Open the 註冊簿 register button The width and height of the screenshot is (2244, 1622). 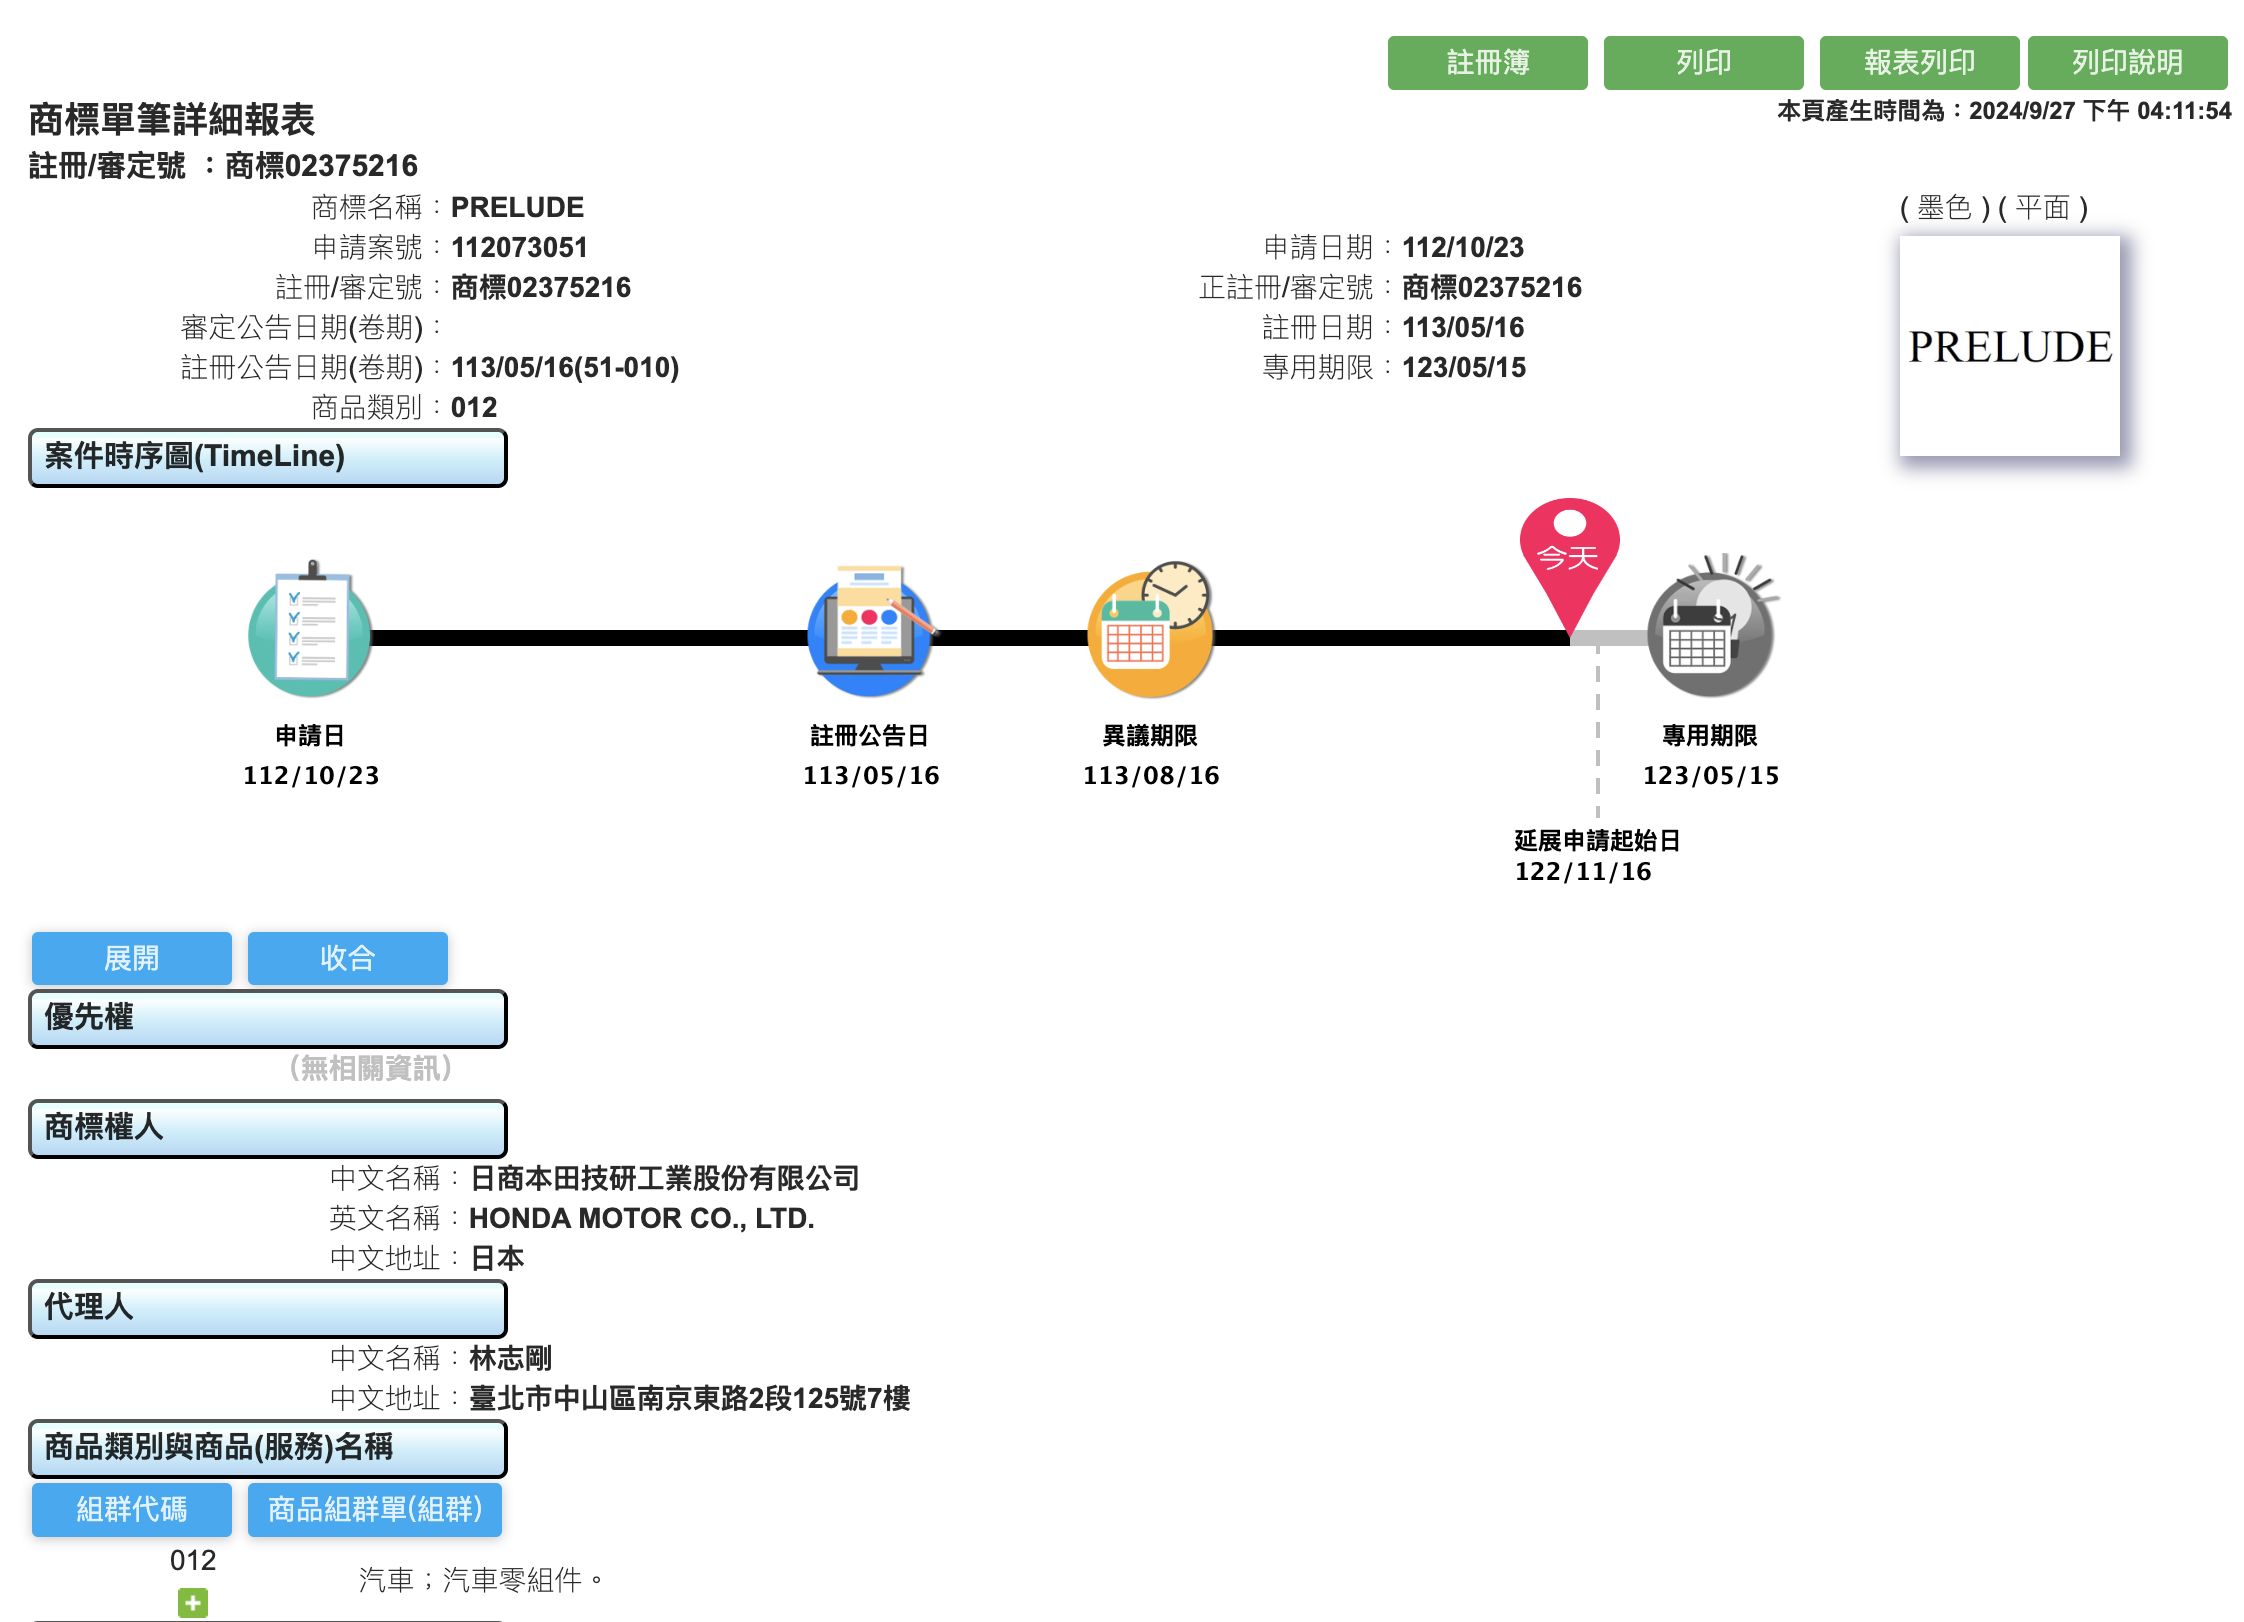coord(1487,63)
